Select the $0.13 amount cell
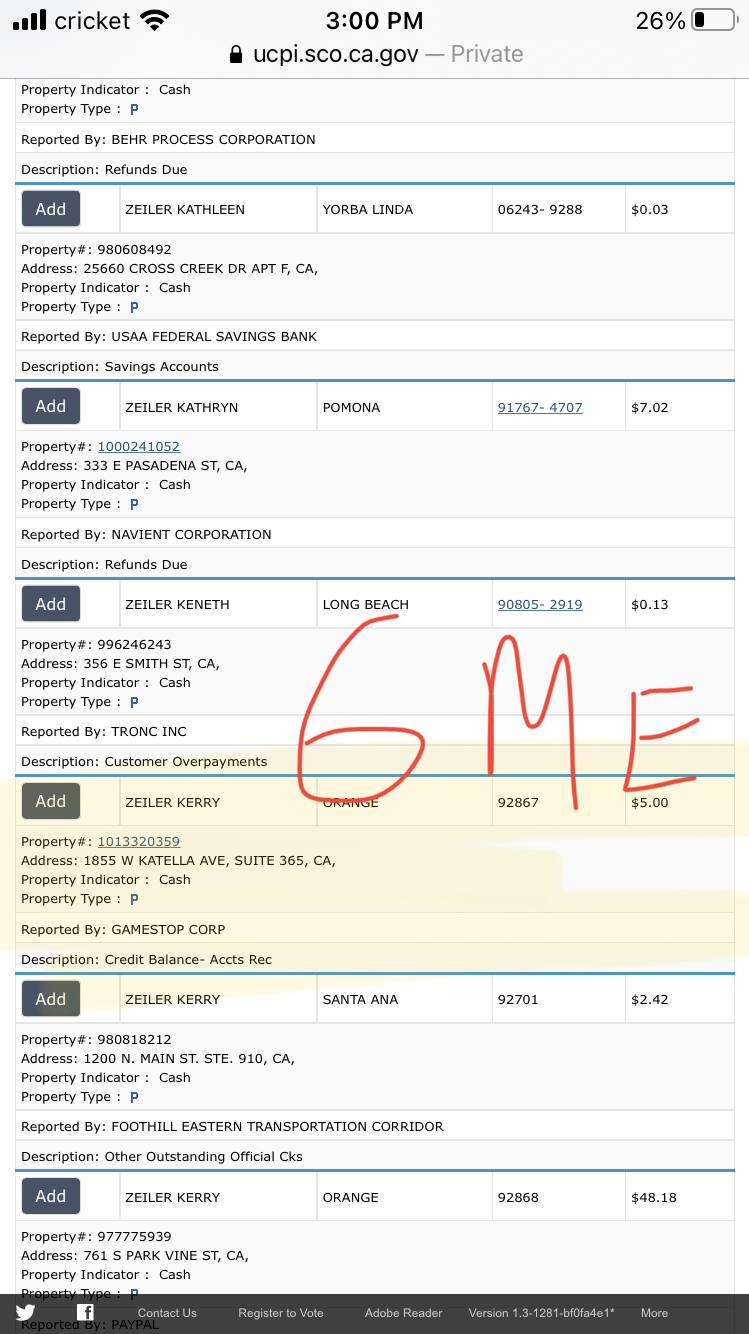Screen dimensions: 749x1334 680,604
